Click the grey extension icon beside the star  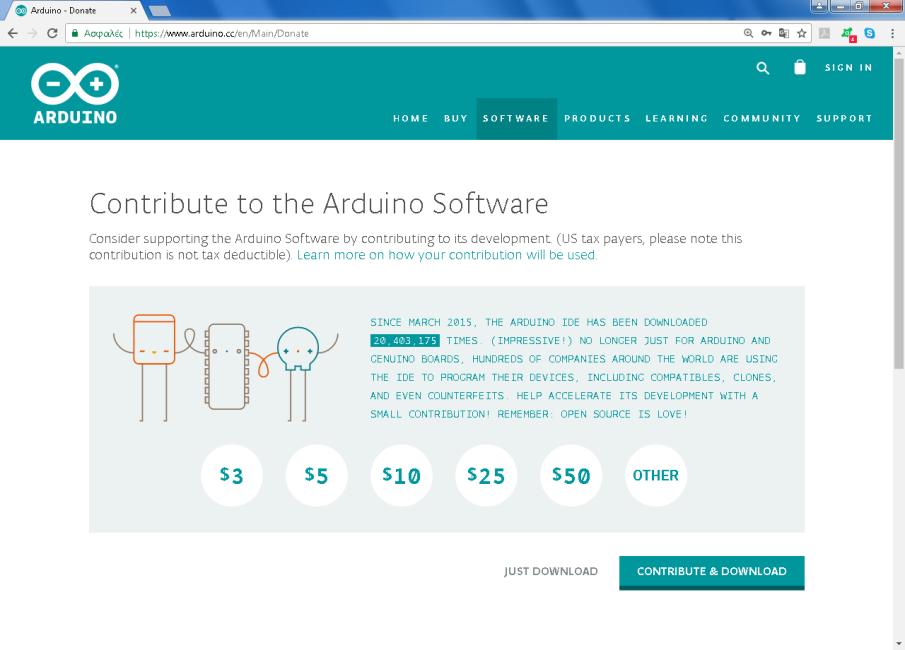825,33
